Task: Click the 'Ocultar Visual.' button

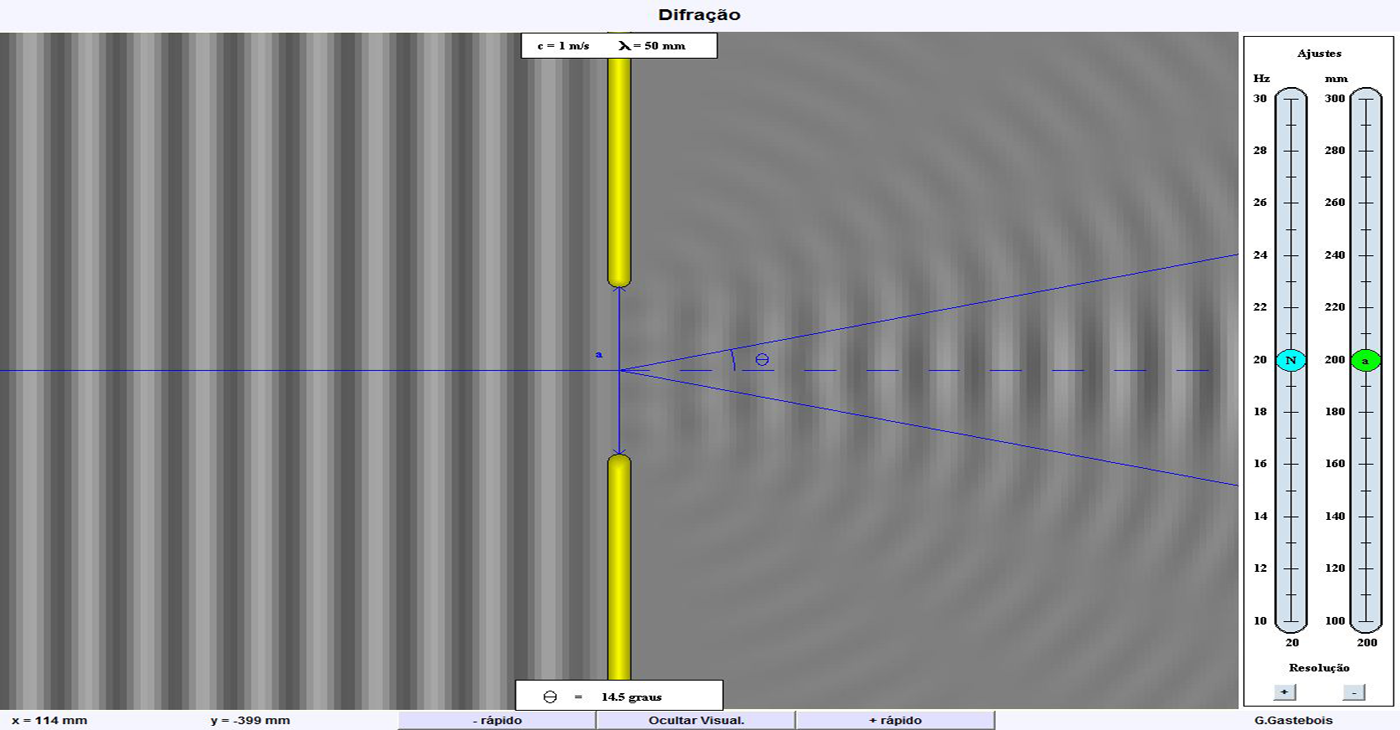Action: [x=696, y=720]
